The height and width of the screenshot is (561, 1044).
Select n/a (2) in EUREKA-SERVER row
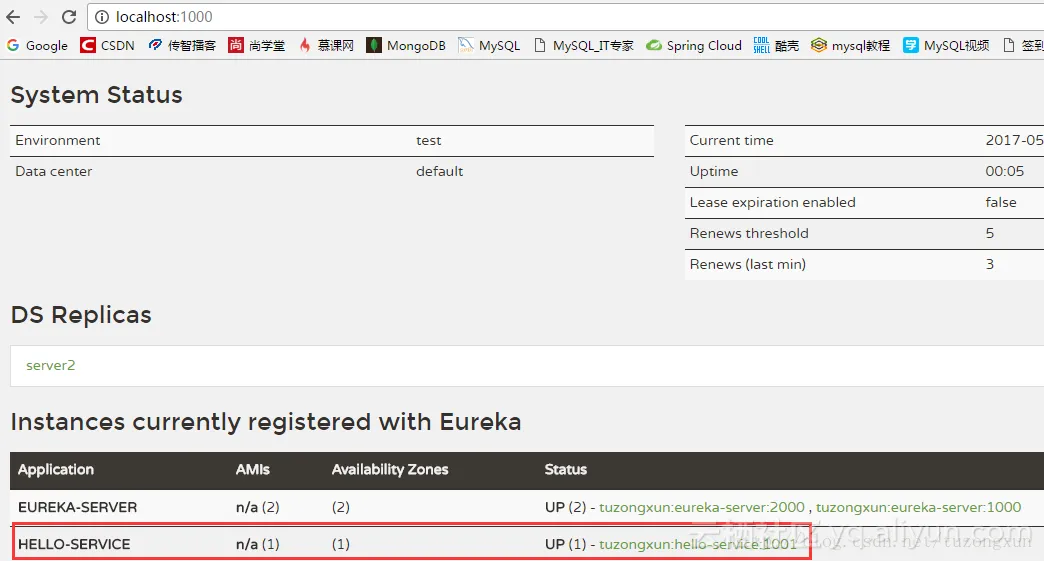[258, 507]
